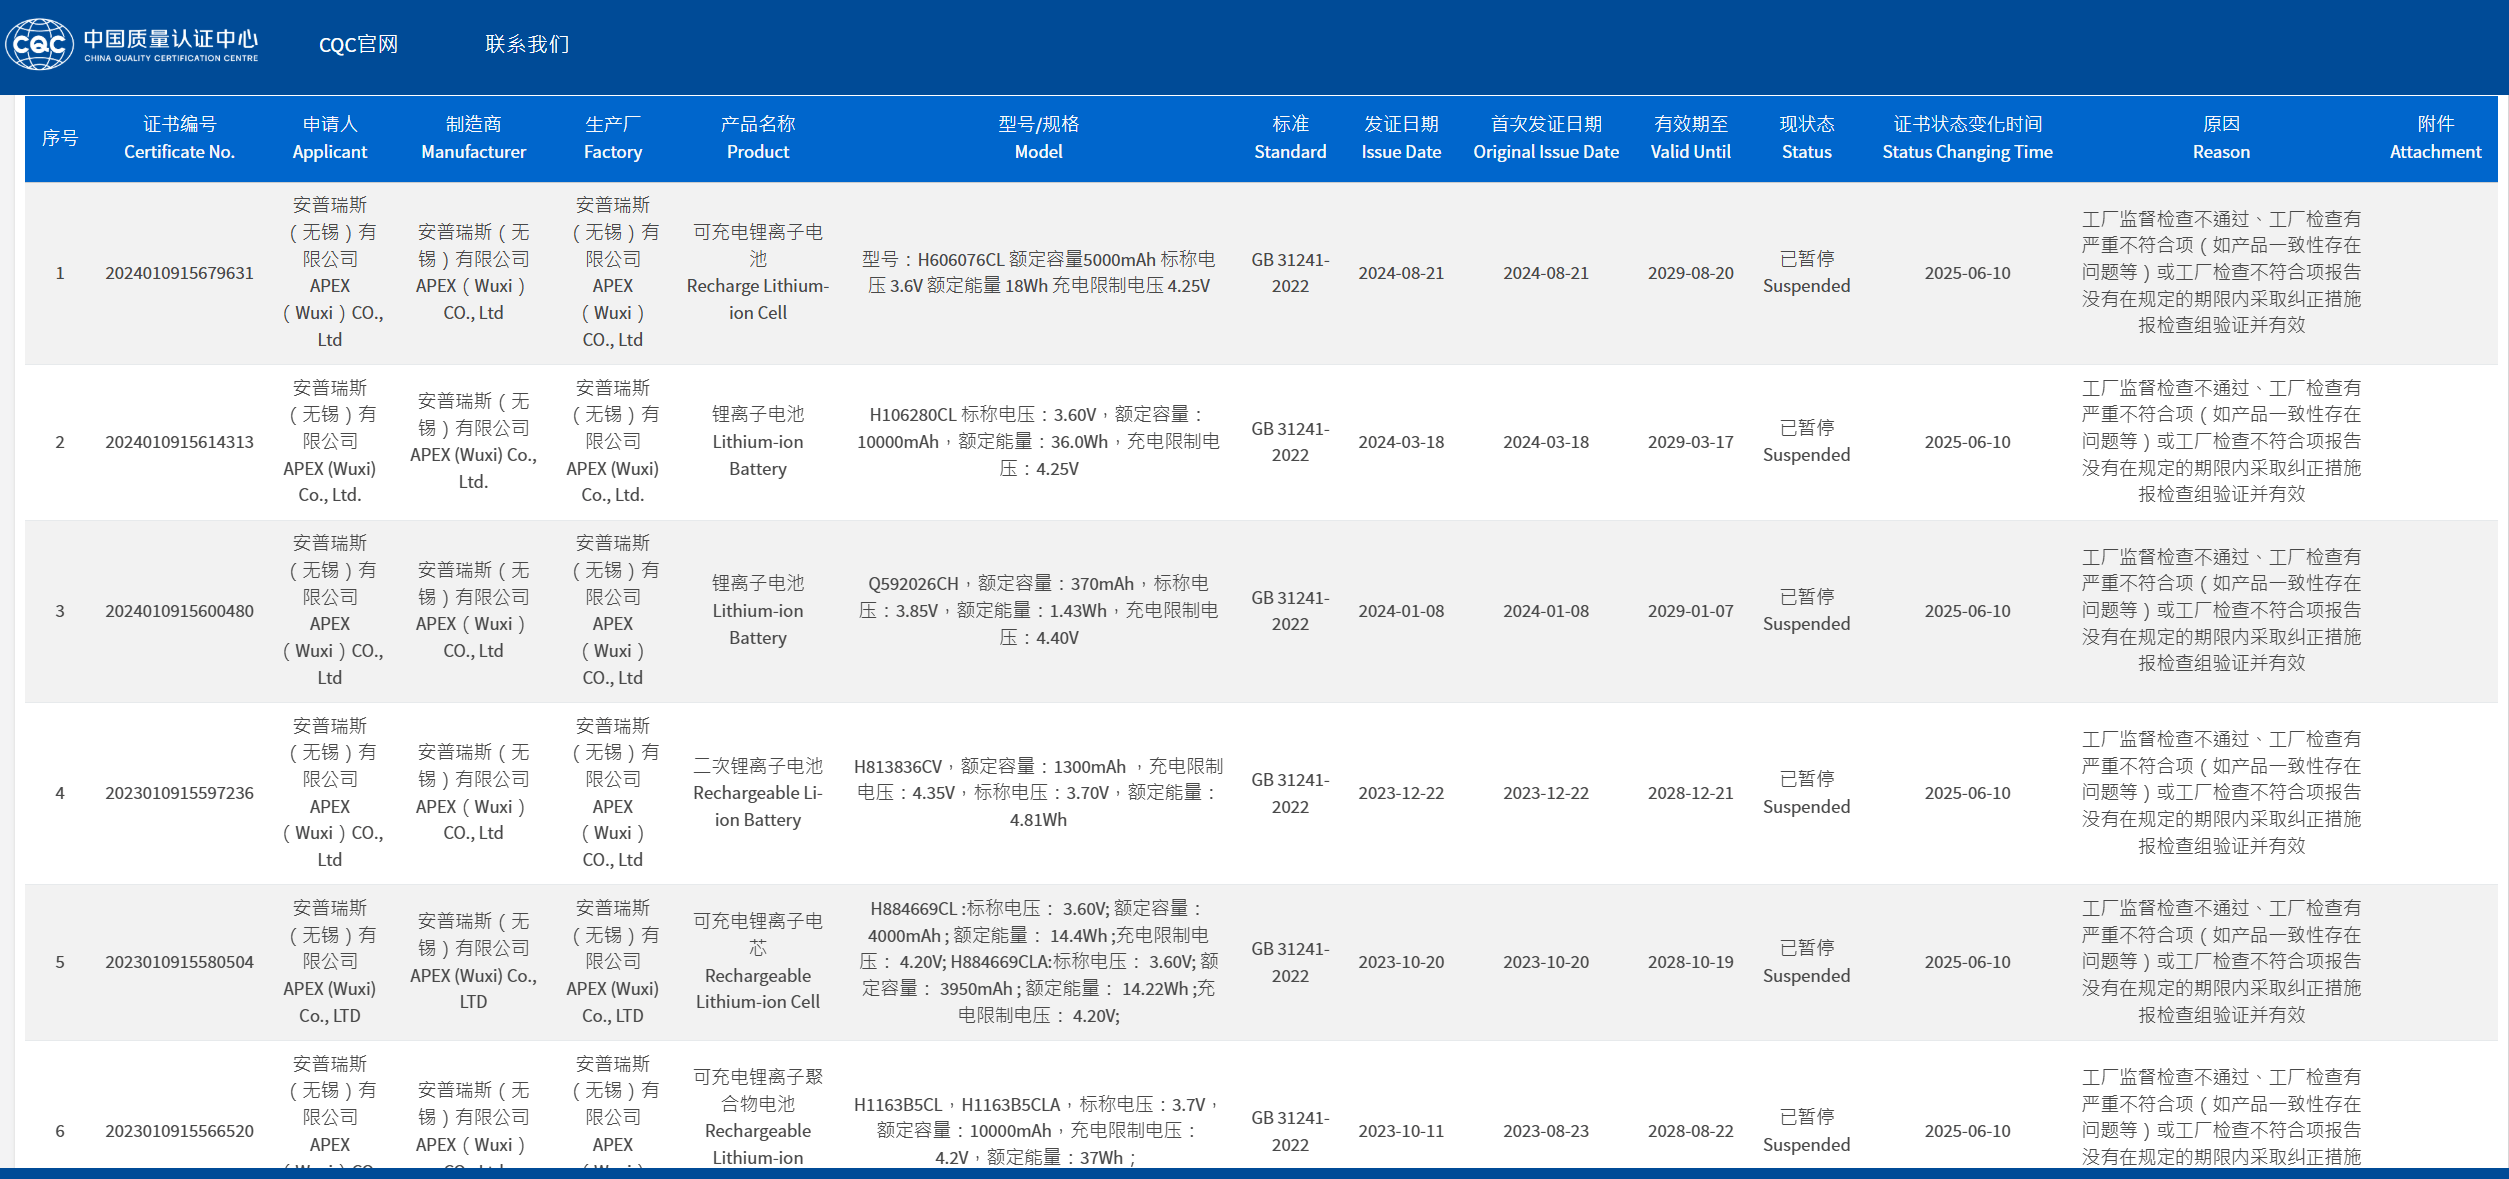Viewport: 2509px width, 1179px height.
Task: Click certificate number 2023010915566520
Action: (180, 1131)
